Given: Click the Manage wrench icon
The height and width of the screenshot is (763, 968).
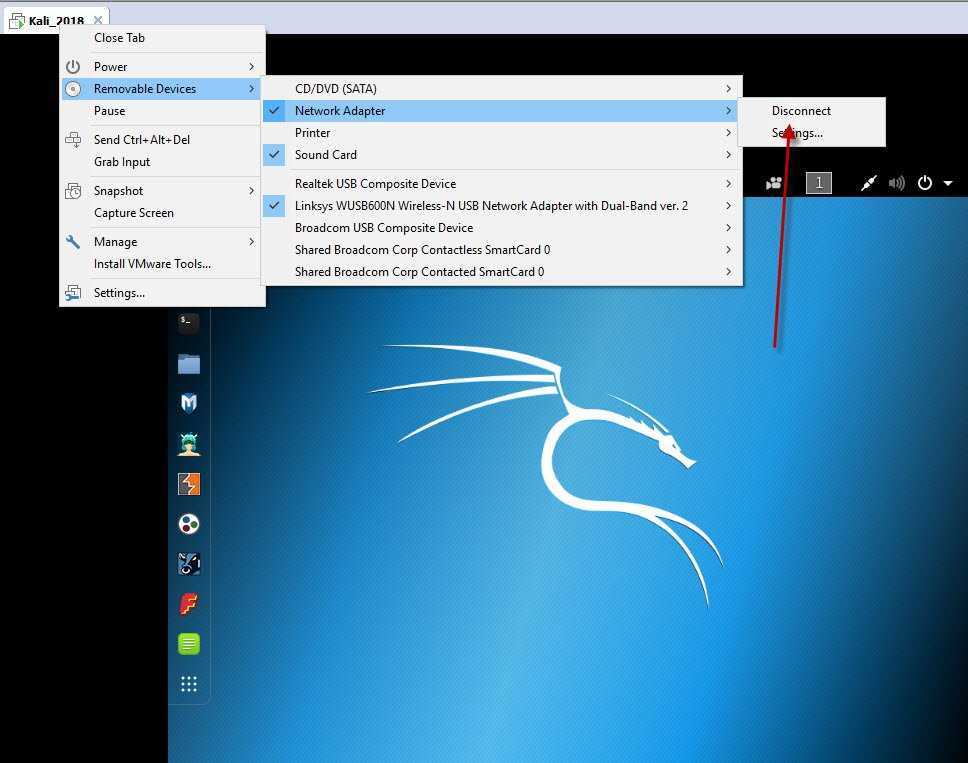Looking at the screenshot, I should (x=73, y=242).
